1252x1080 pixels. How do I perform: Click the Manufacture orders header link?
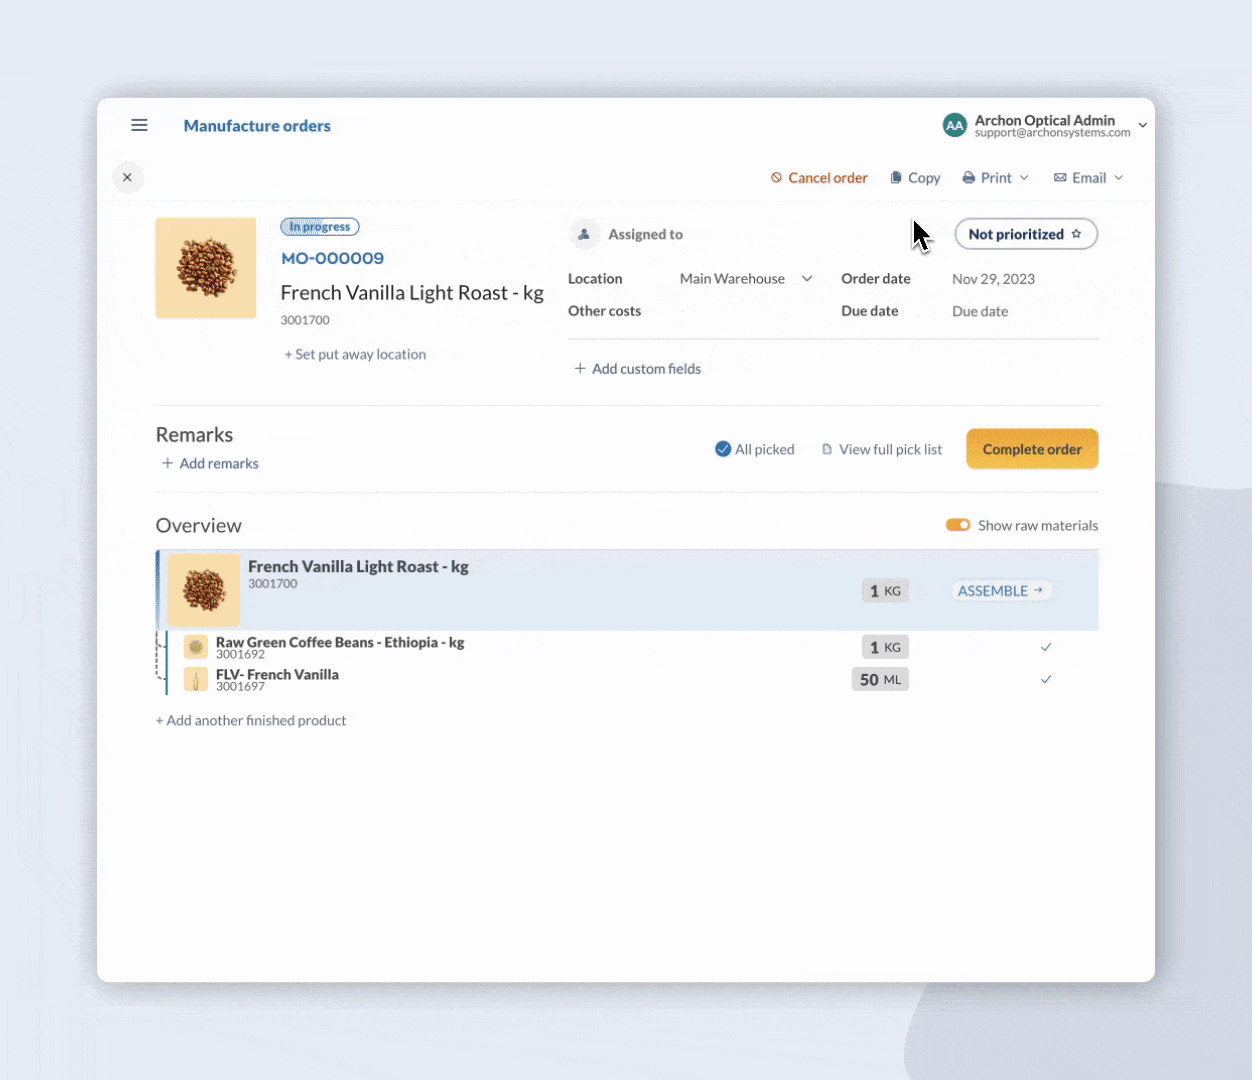pos(257,126)
